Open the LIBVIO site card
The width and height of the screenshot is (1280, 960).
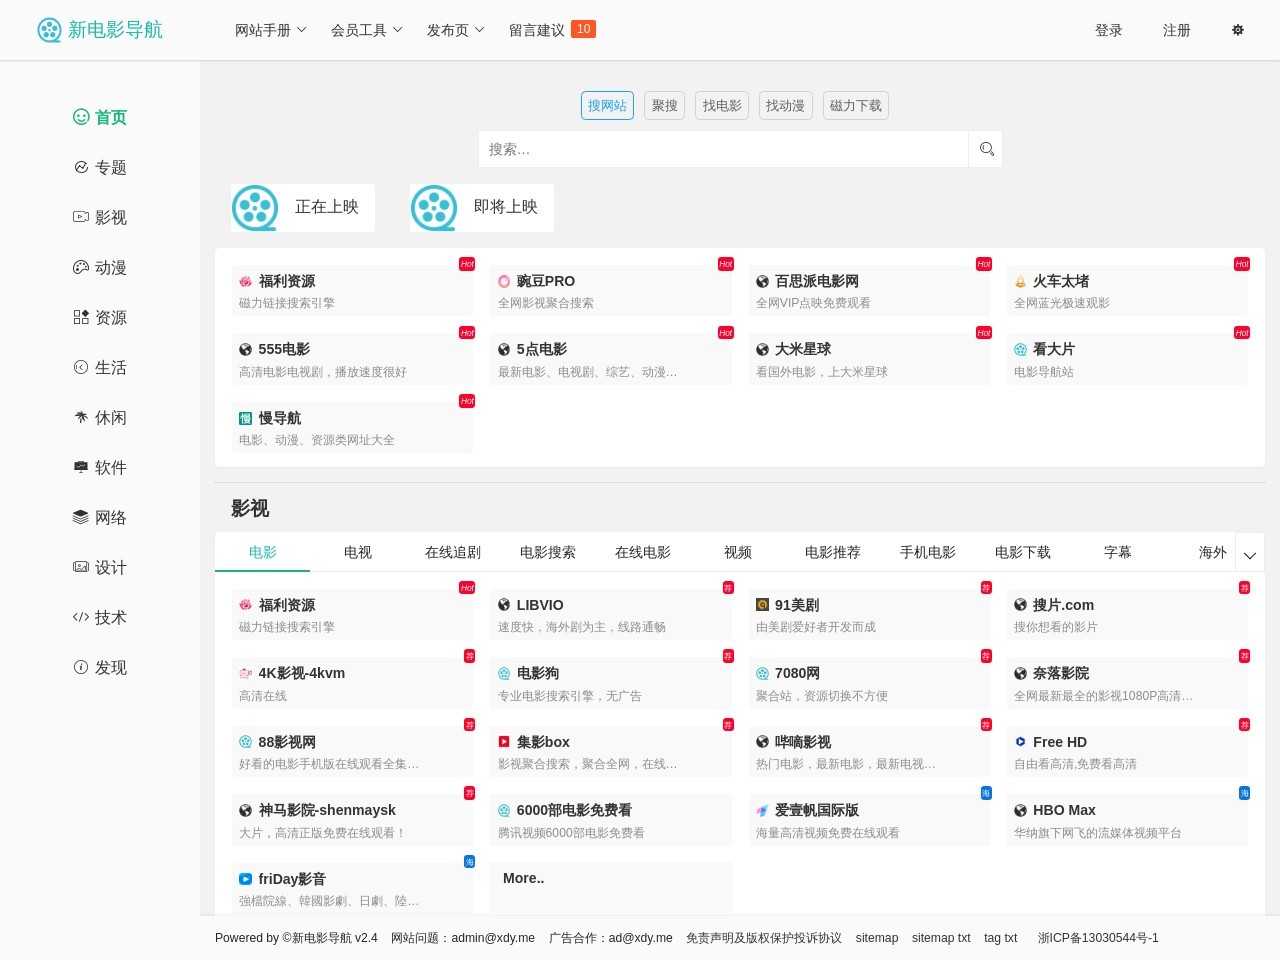[x=611, y=615]
